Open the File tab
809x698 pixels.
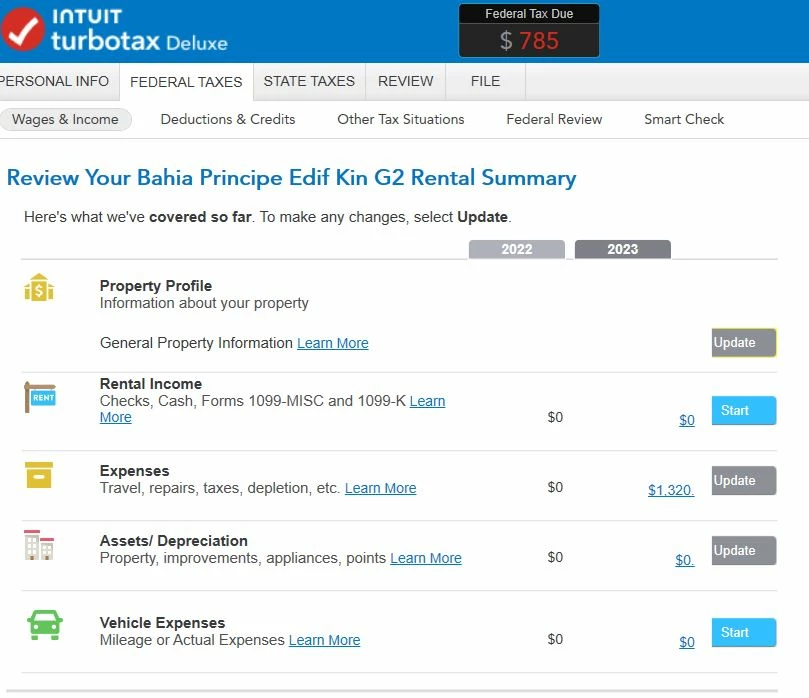click(x=486, y=82)
